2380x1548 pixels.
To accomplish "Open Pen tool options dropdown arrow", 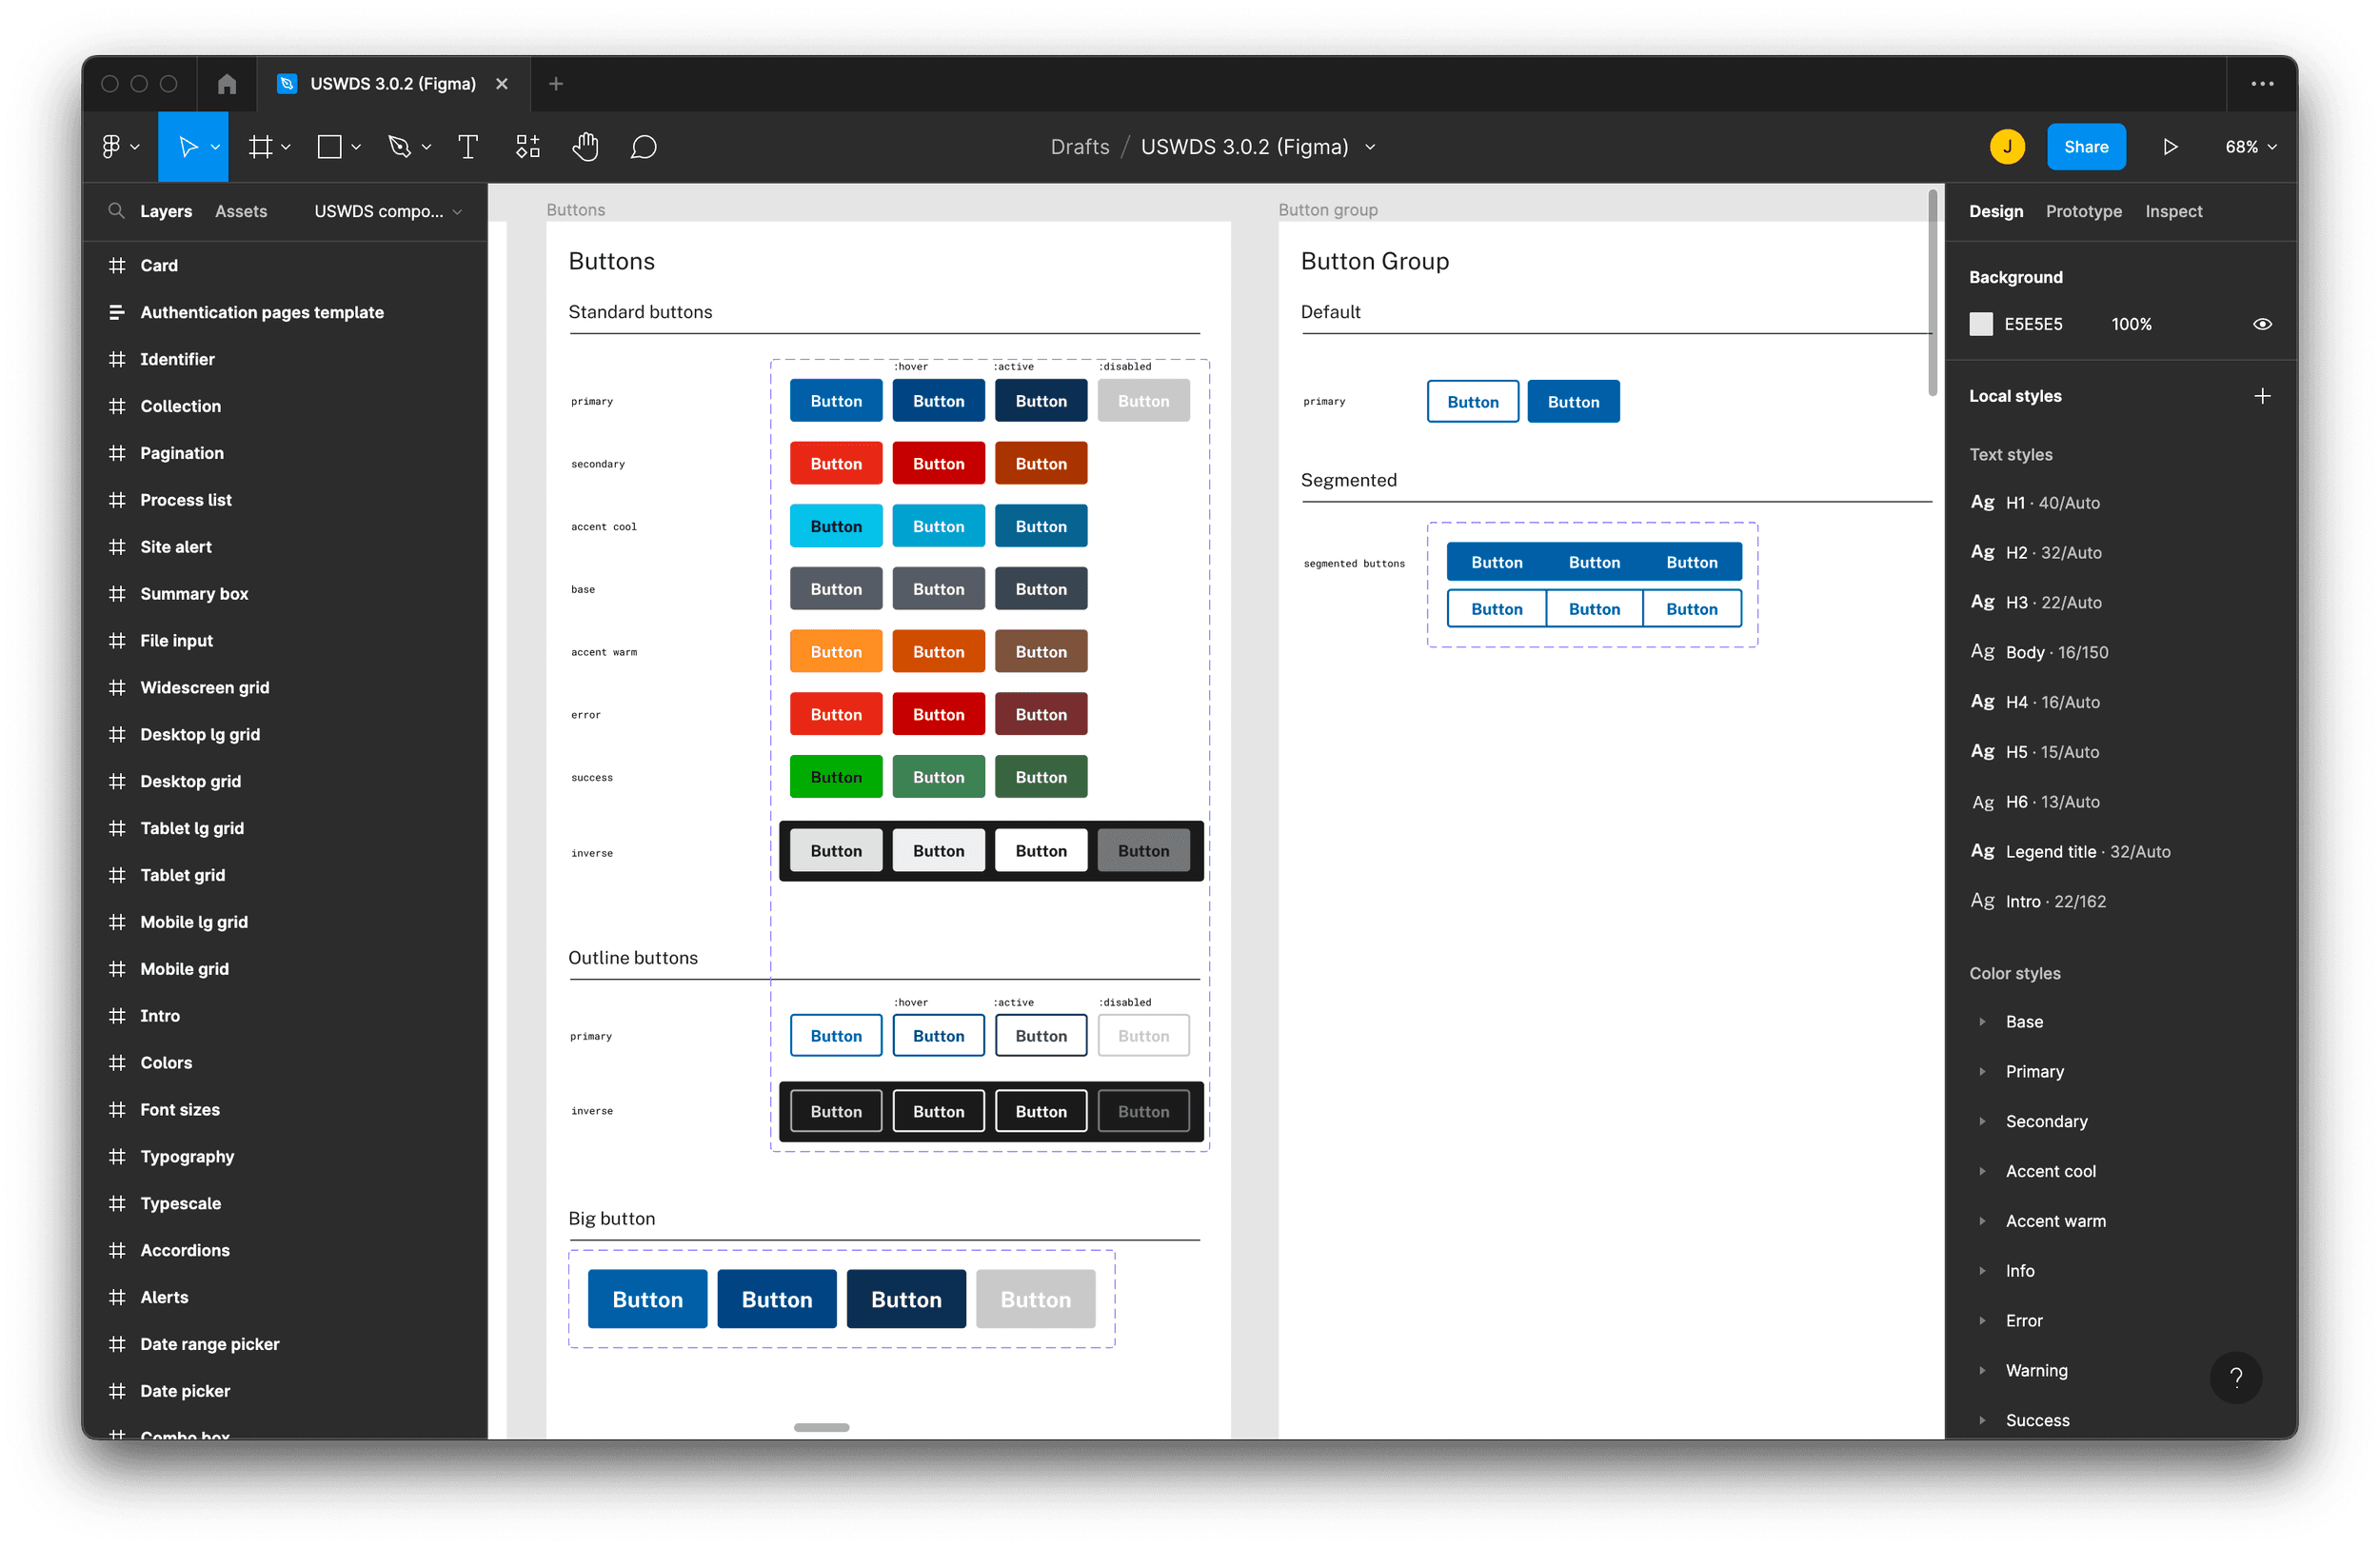I will click(426, 147).
